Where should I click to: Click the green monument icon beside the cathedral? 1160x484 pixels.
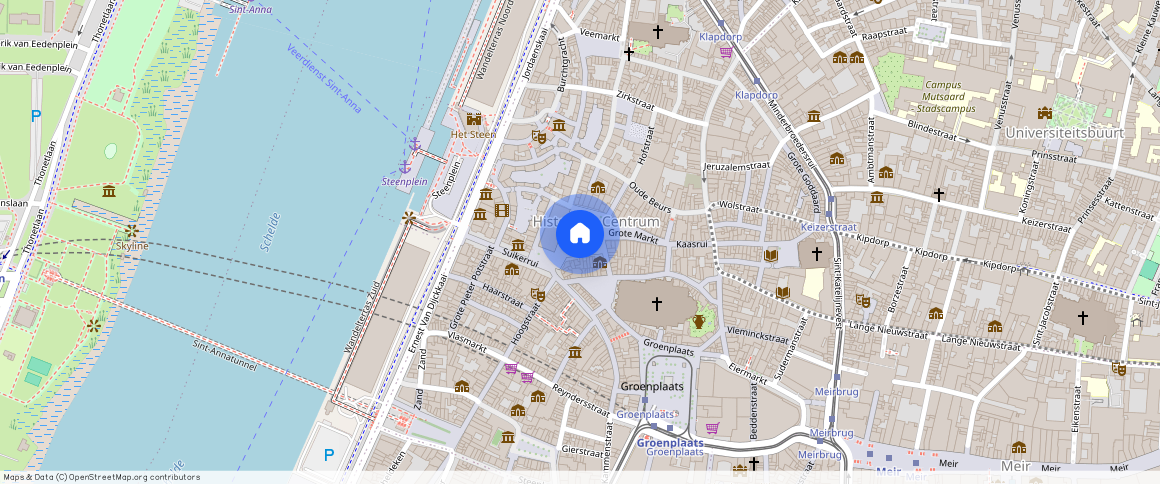699,321
